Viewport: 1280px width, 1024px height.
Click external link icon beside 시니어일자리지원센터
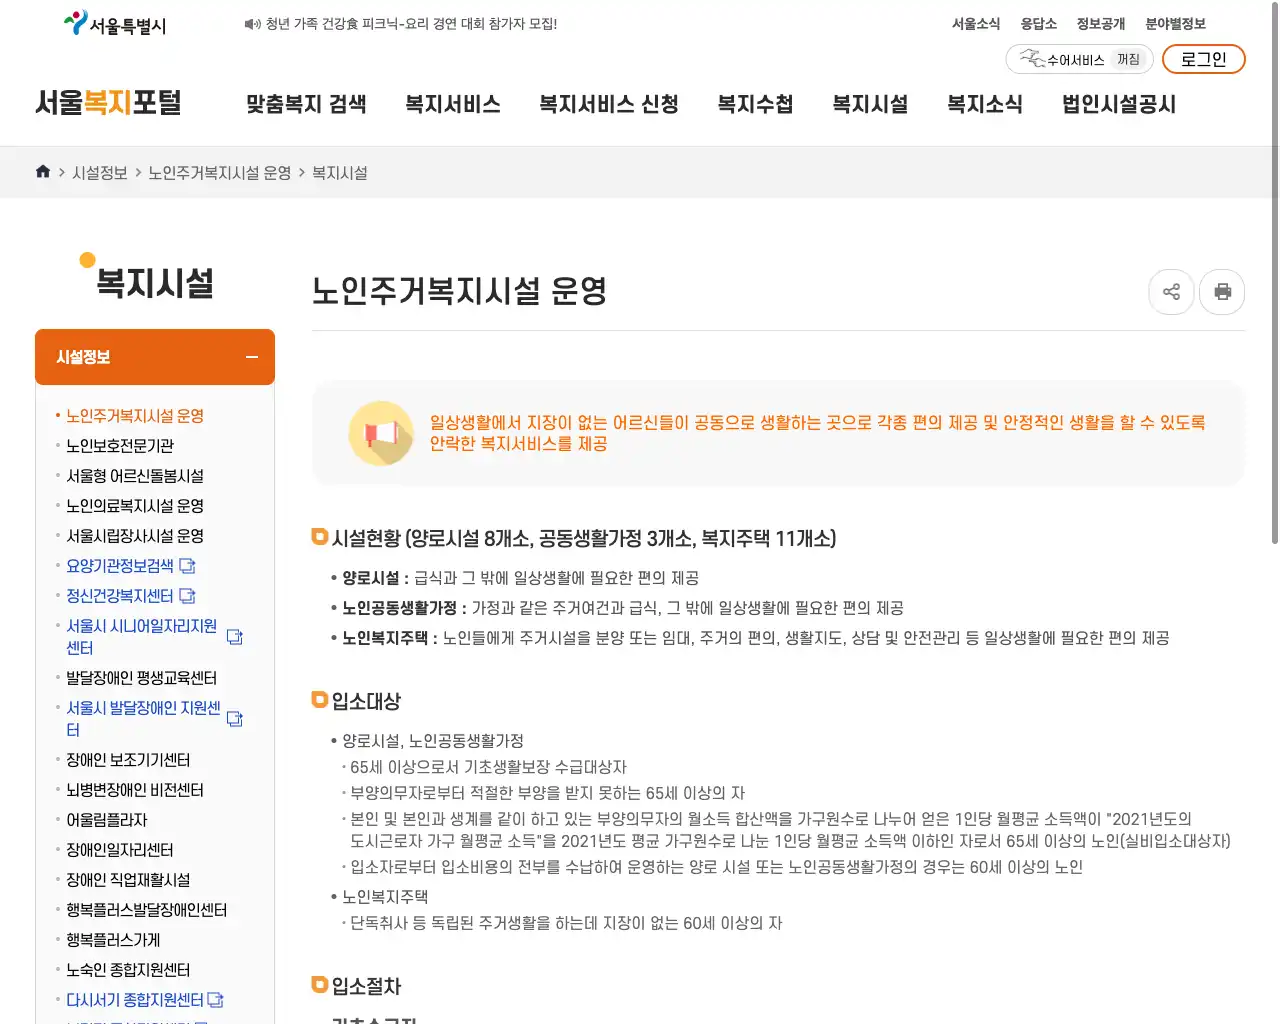235,637
